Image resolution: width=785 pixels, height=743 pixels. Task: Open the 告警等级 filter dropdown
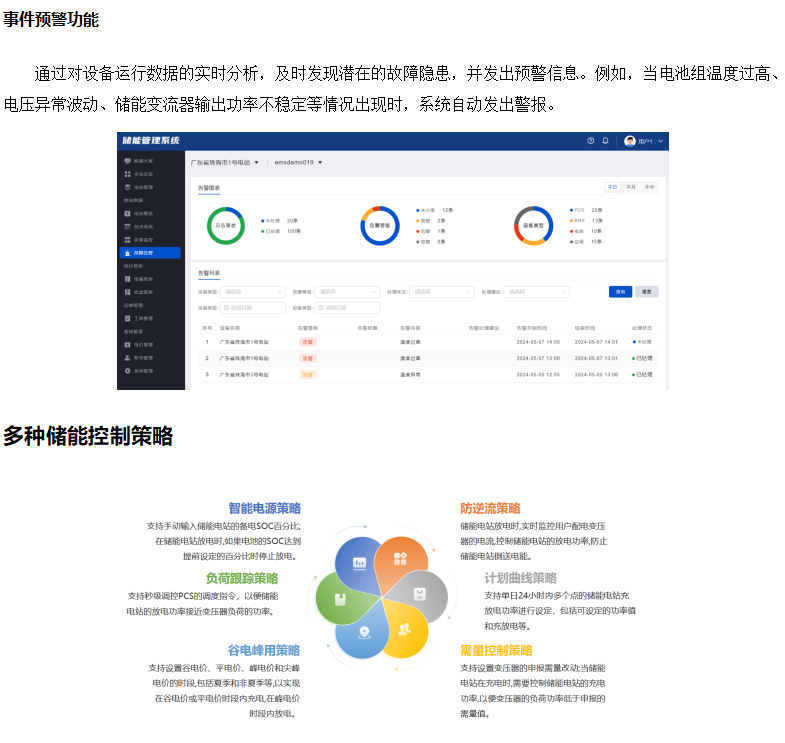(348, 292)
